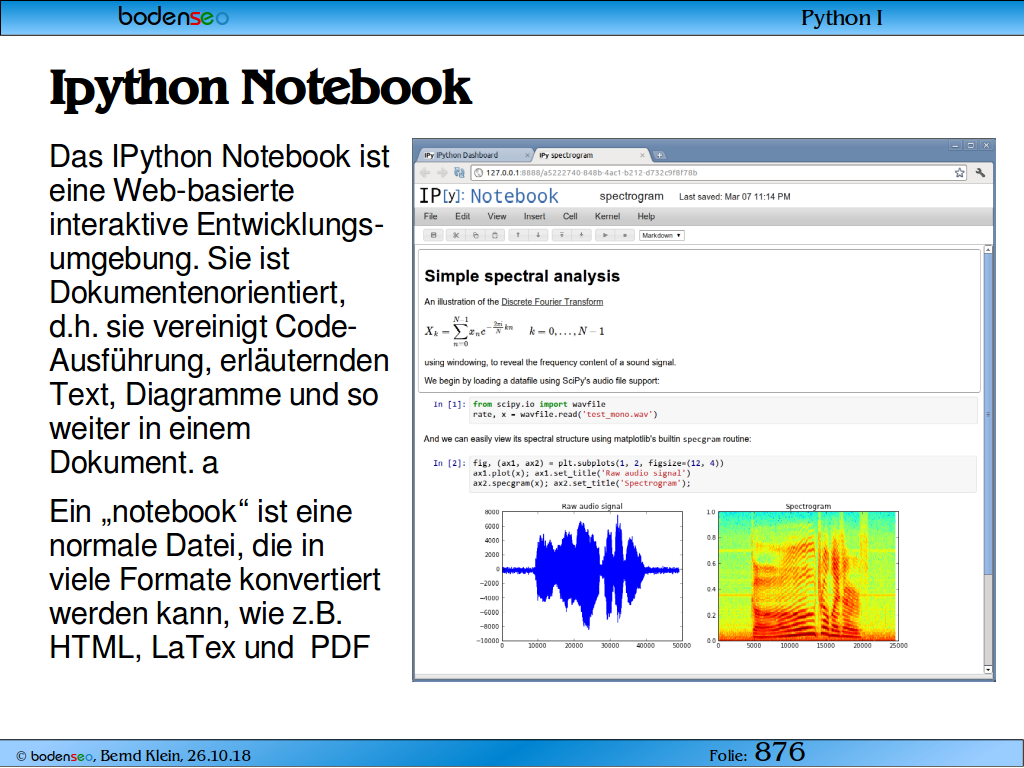The height and width of the screenshot is (768, 1024).
Task: Run the cell with the play icon
Action: [605, 235]
